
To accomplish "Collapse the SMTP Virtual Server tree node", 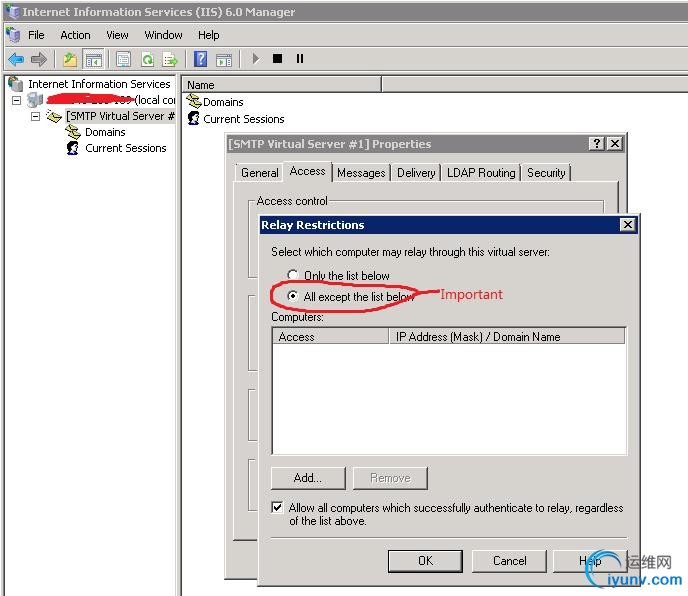I will [36, 116].
